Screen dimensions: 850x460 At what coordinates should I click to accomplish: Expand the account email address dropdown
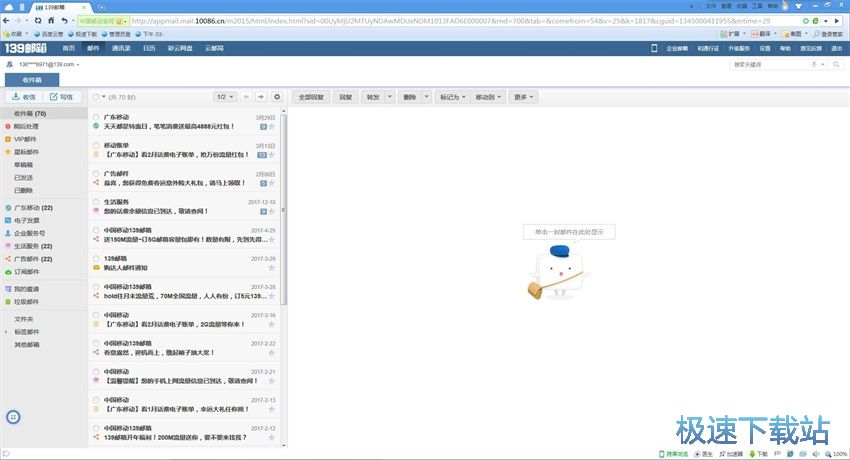[78, 64]
